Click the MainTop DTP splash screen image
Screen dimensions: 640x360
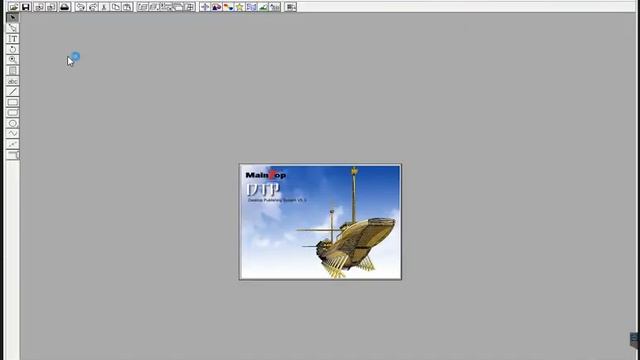(x=320, y=222)
